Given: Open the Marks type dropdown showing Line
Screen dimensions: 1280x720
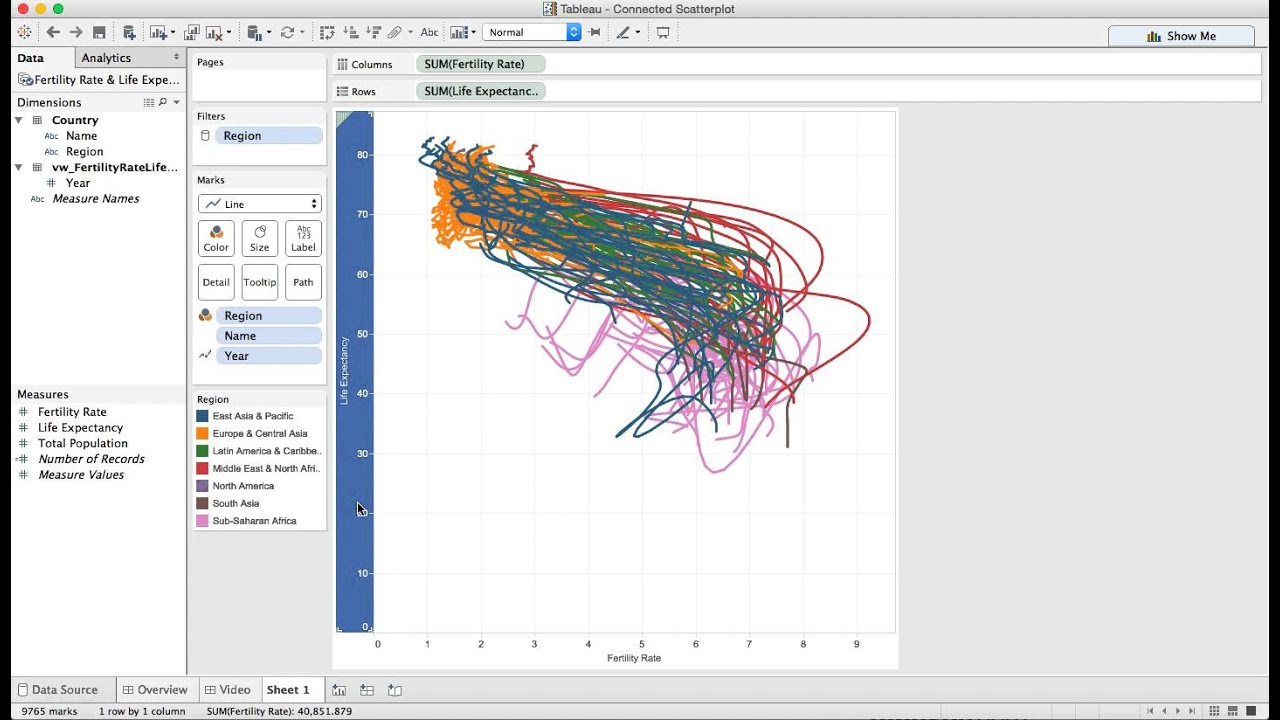Looking at the screenshot, I should [260, 204].
